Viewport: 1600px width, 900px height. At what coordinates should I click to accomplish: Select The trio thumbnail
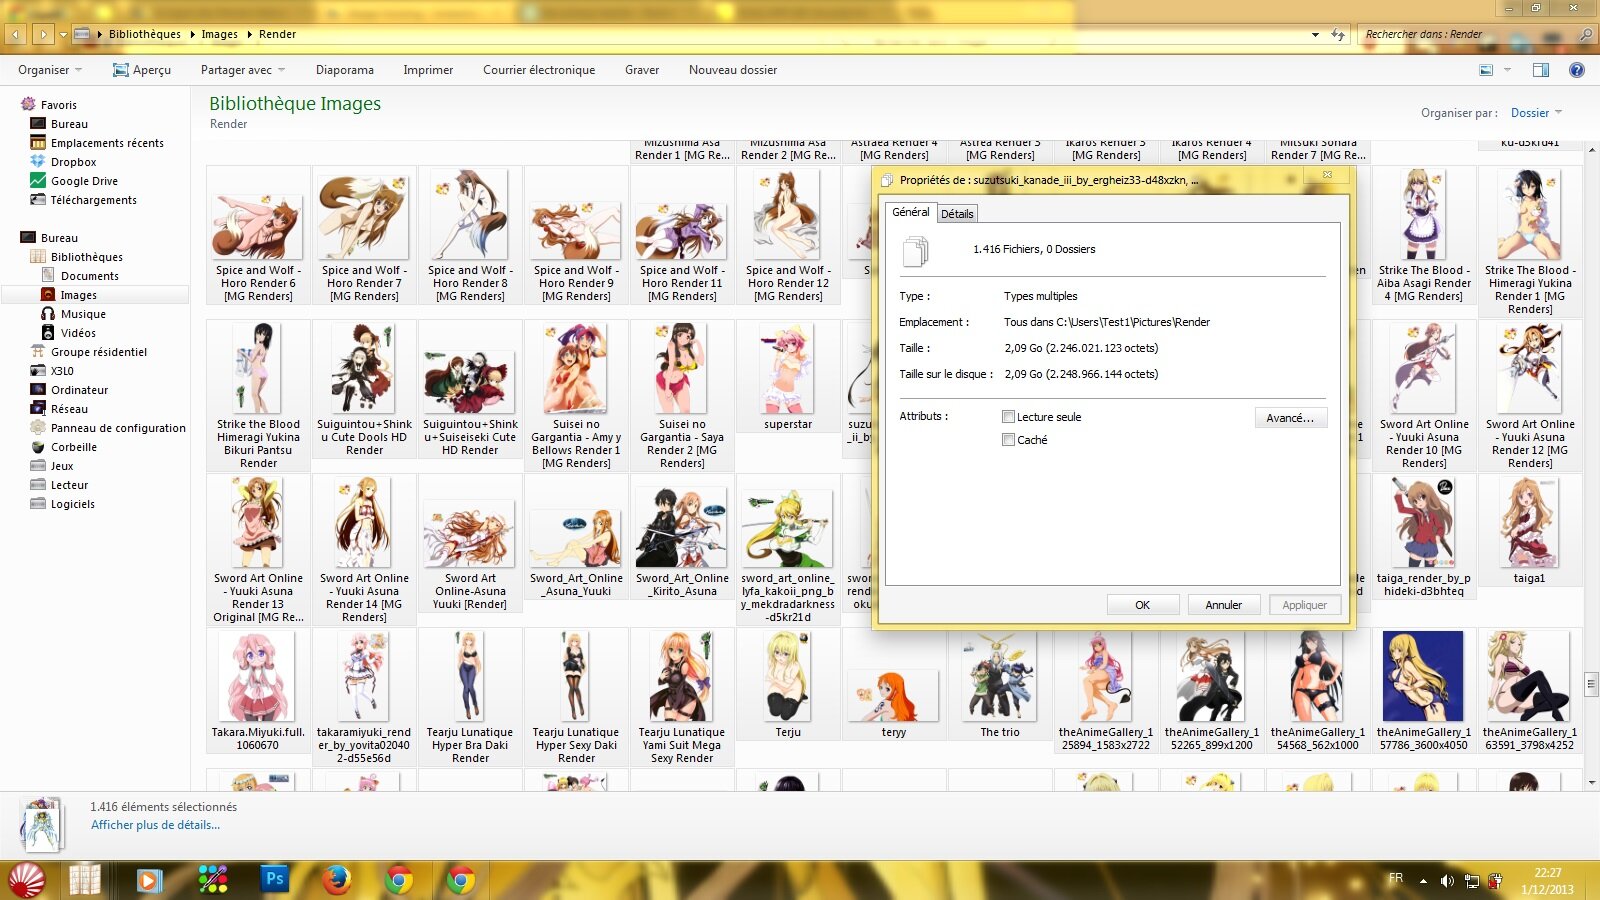(x=1000, y=686)
